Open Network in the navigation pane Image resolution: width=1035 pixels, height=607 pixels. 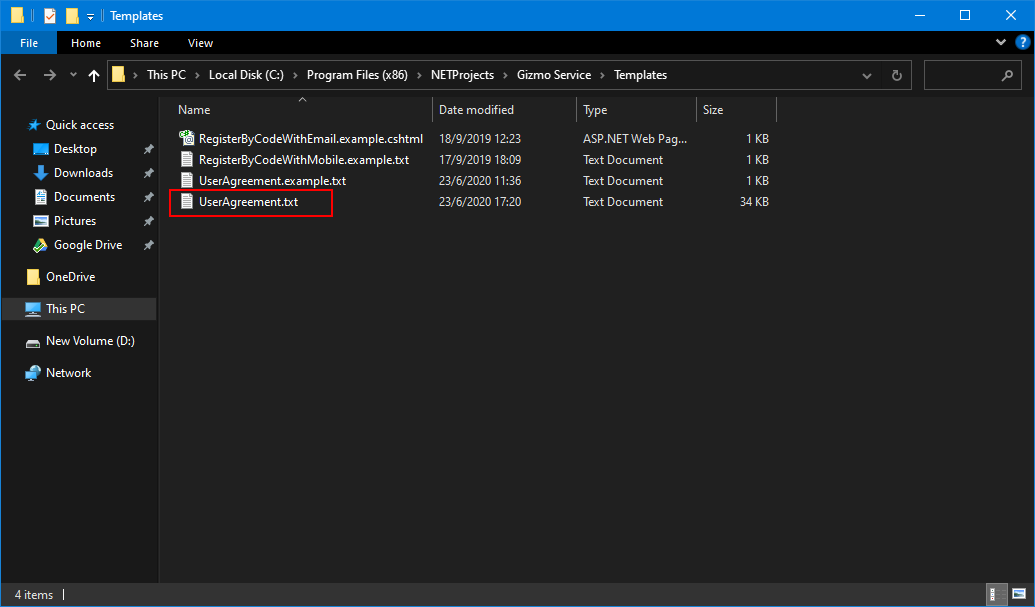(x=69, y=373)
